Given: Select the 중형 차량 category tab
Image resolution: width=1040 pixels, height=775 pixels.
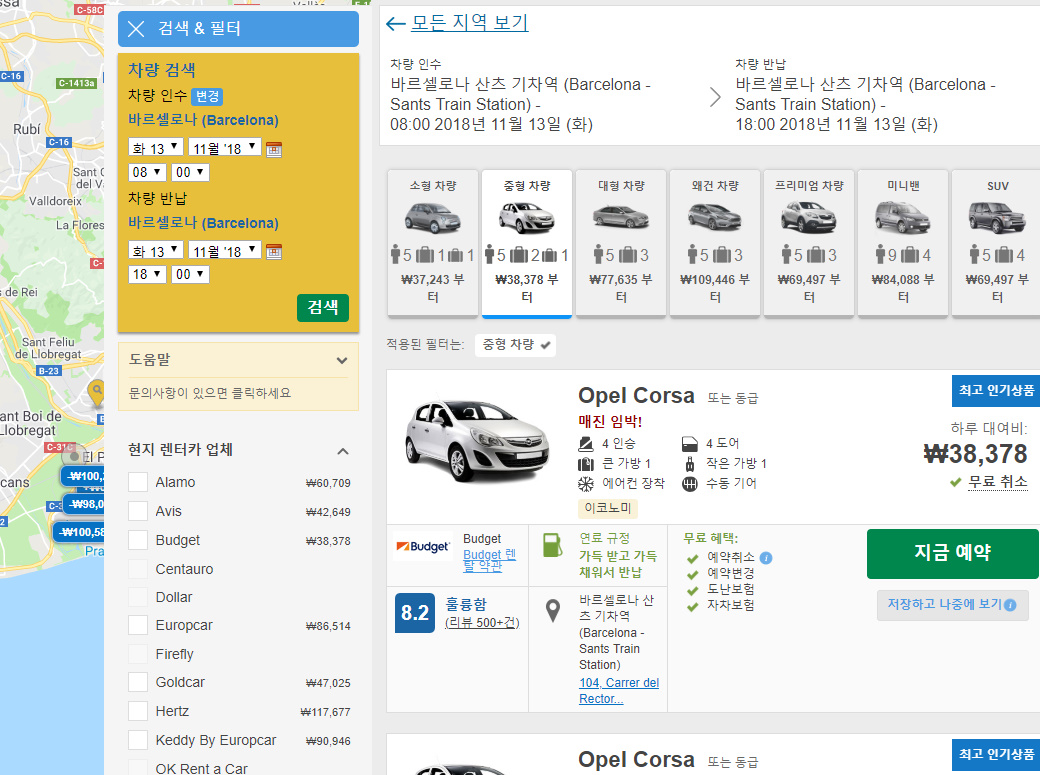Looking at the screenshot, I should [527, 243].
